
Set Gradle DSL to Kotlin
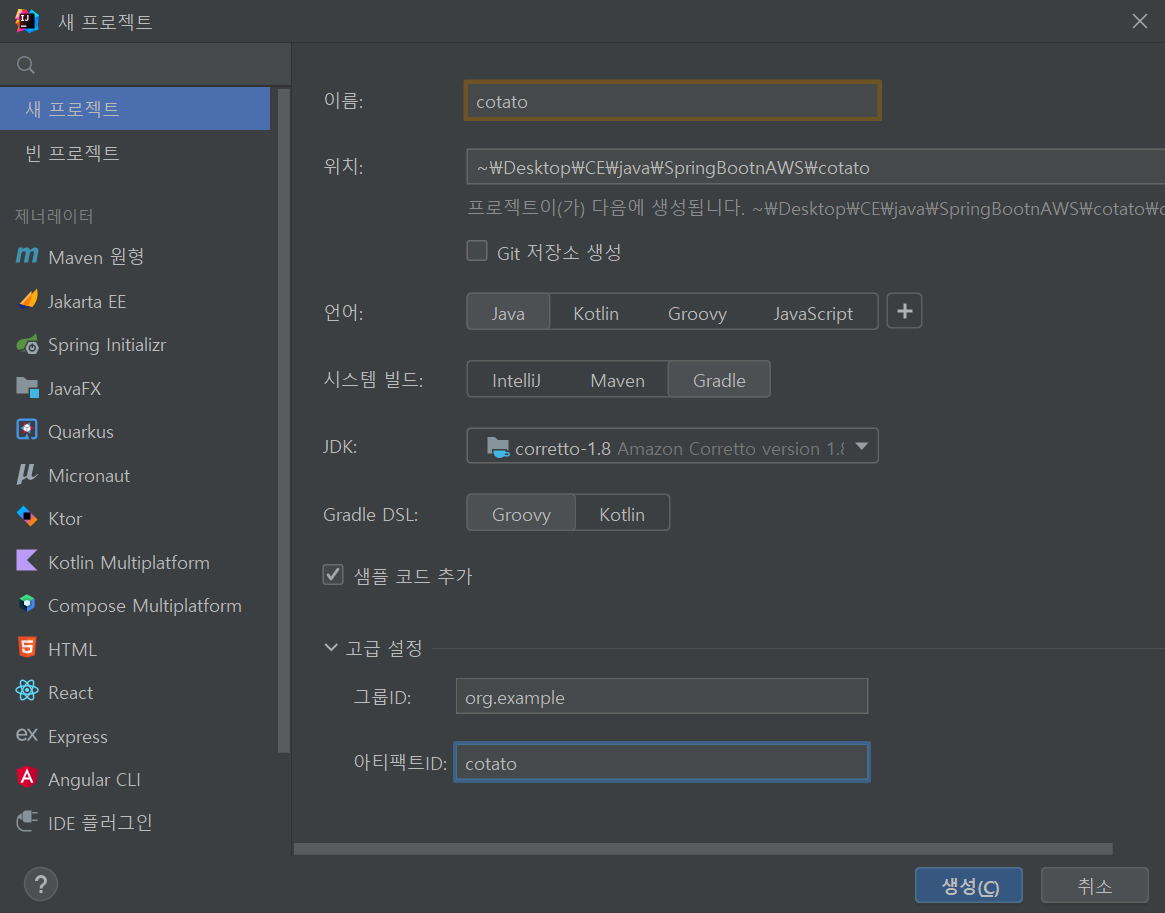(622, 513)
